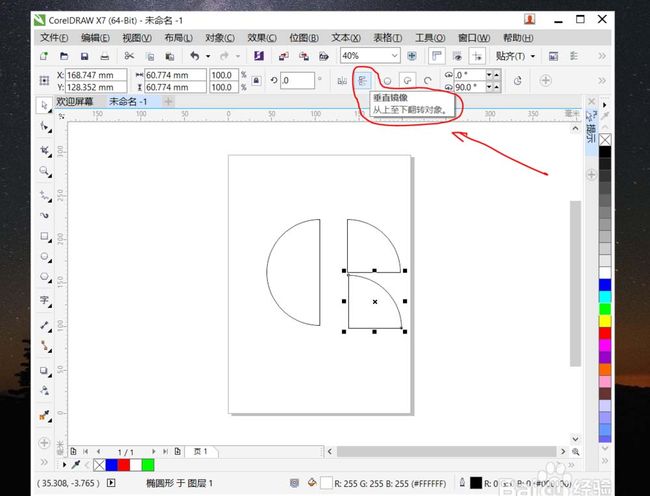The image size is (650, 496).
Task: Click the Paste icon in toolbar
Action: [x=170, y=56]
